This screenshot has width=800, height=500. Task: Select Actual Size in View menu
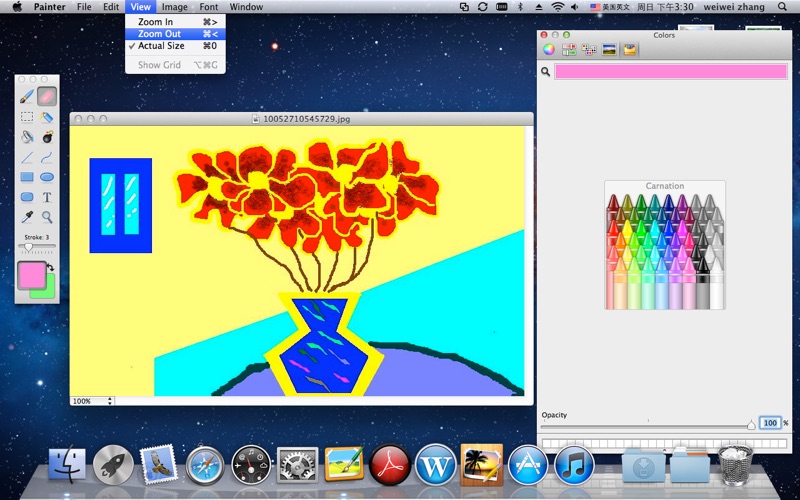tap(175, 45)
